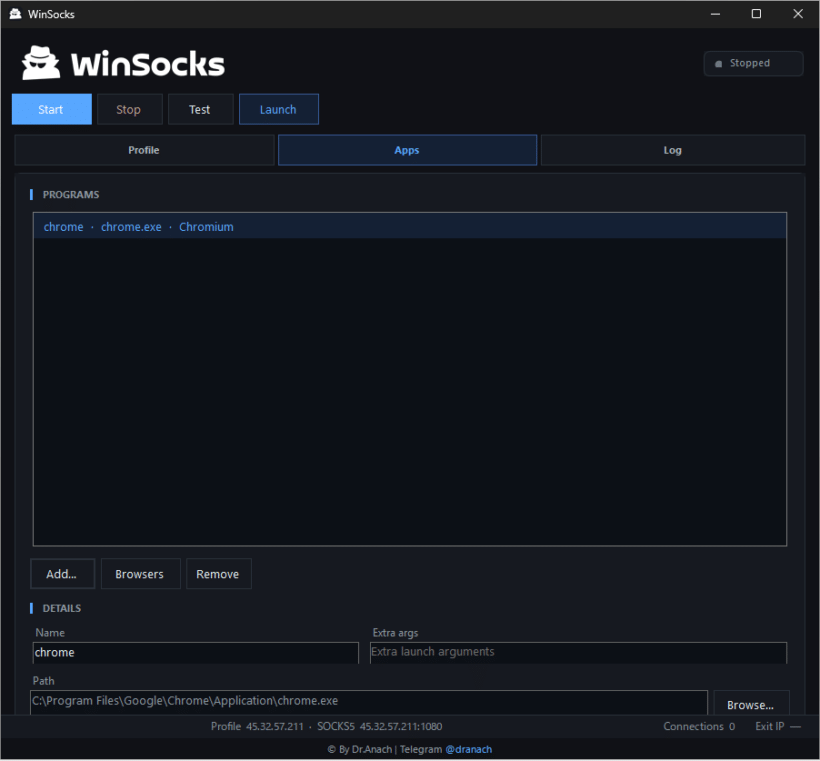Launch the selected program
This screenshot has width=820, height=761.
(279, 109)
